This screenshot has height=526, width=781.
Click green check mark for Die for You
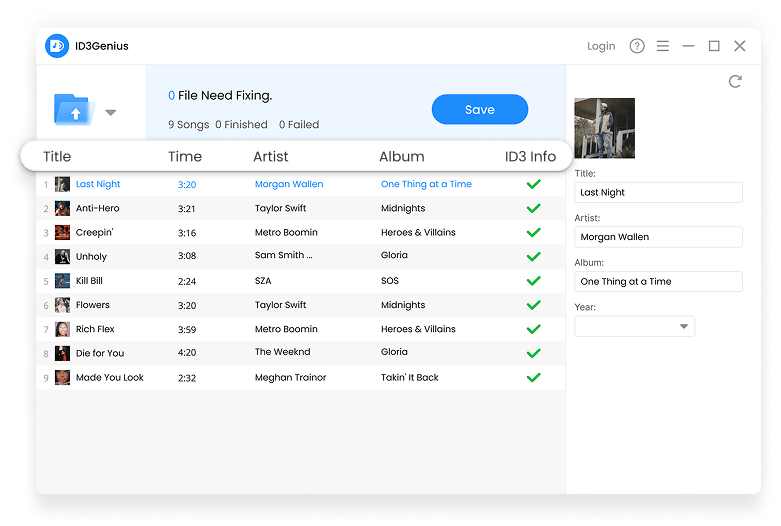[533, 353]
